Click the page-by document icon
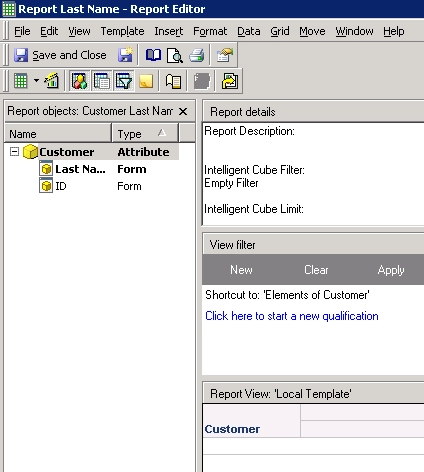Screen dimensions: 424x472 pyautogui.click(x=173, y=81)
